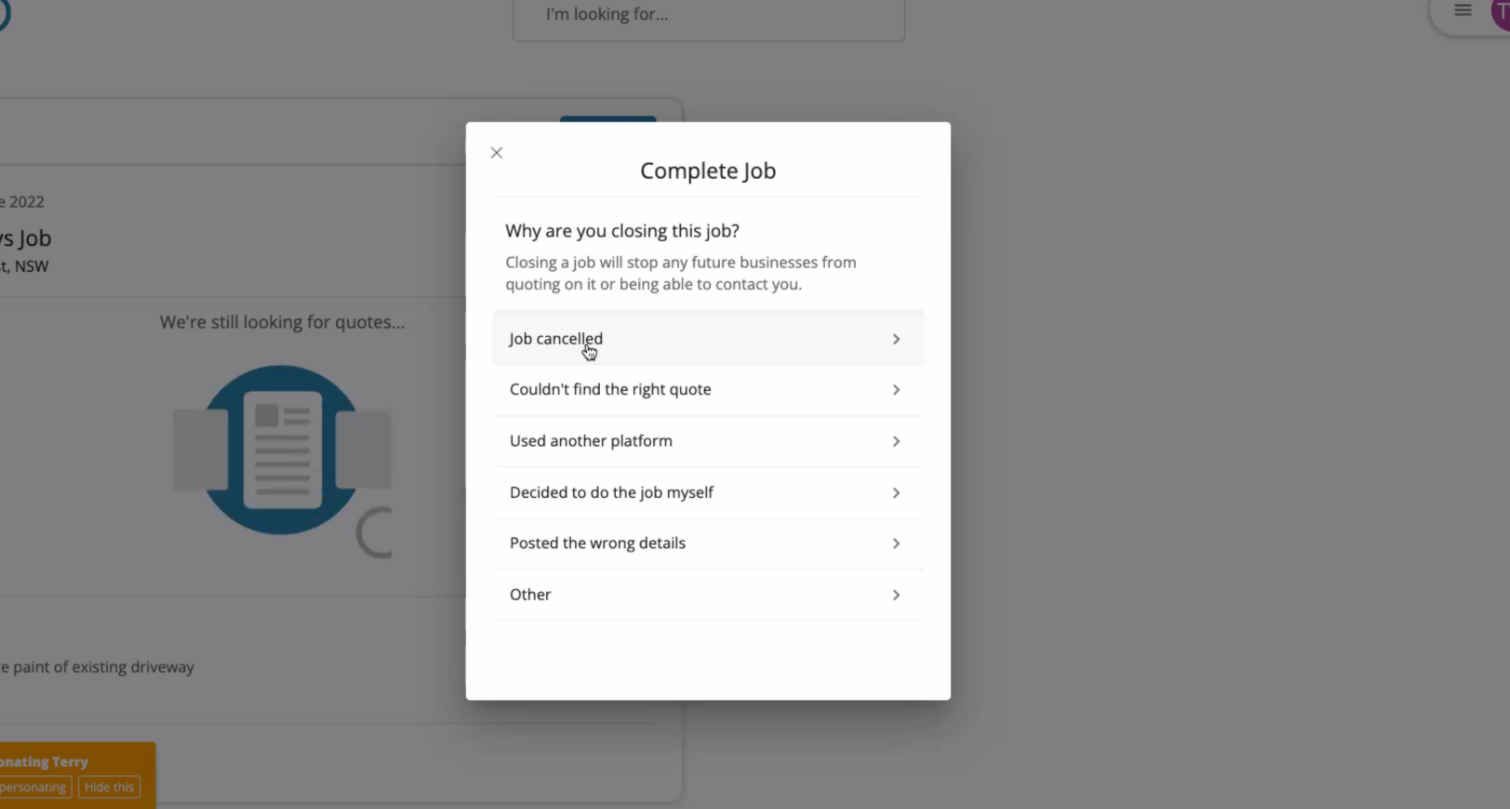Screen dimensions: 1510x809
Task: Close the Complete Job dialog
Action: [496, 153]
